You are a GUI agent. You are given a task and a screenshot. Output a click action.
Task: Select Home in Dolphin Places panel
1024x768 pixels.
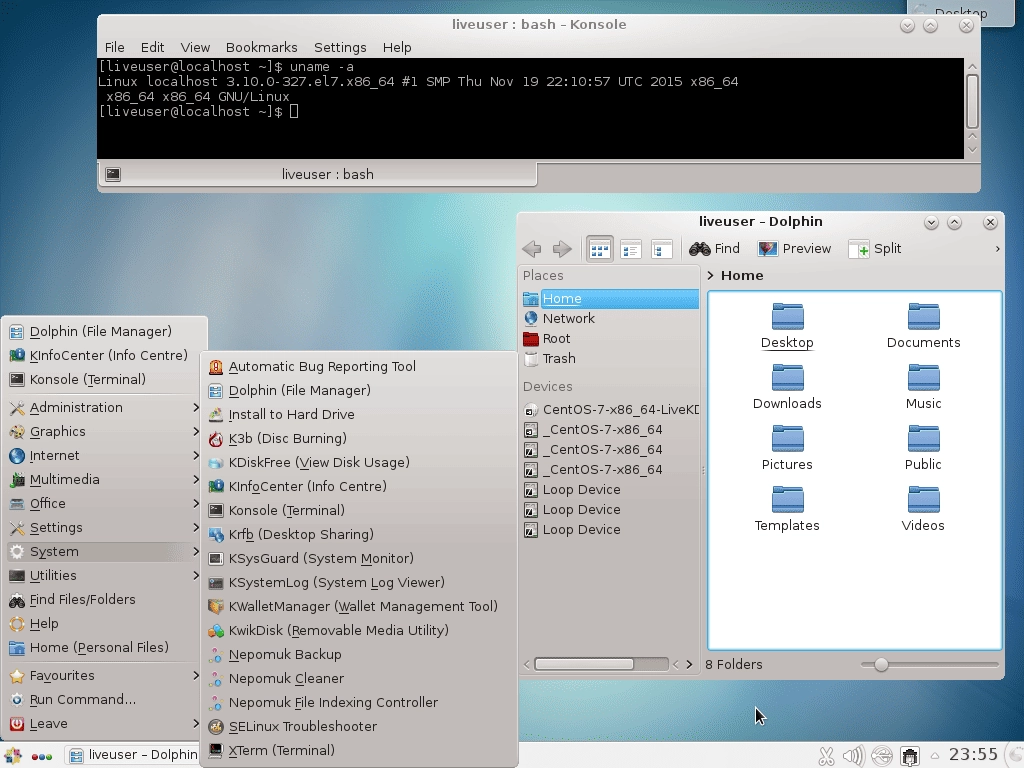(610, 298)
